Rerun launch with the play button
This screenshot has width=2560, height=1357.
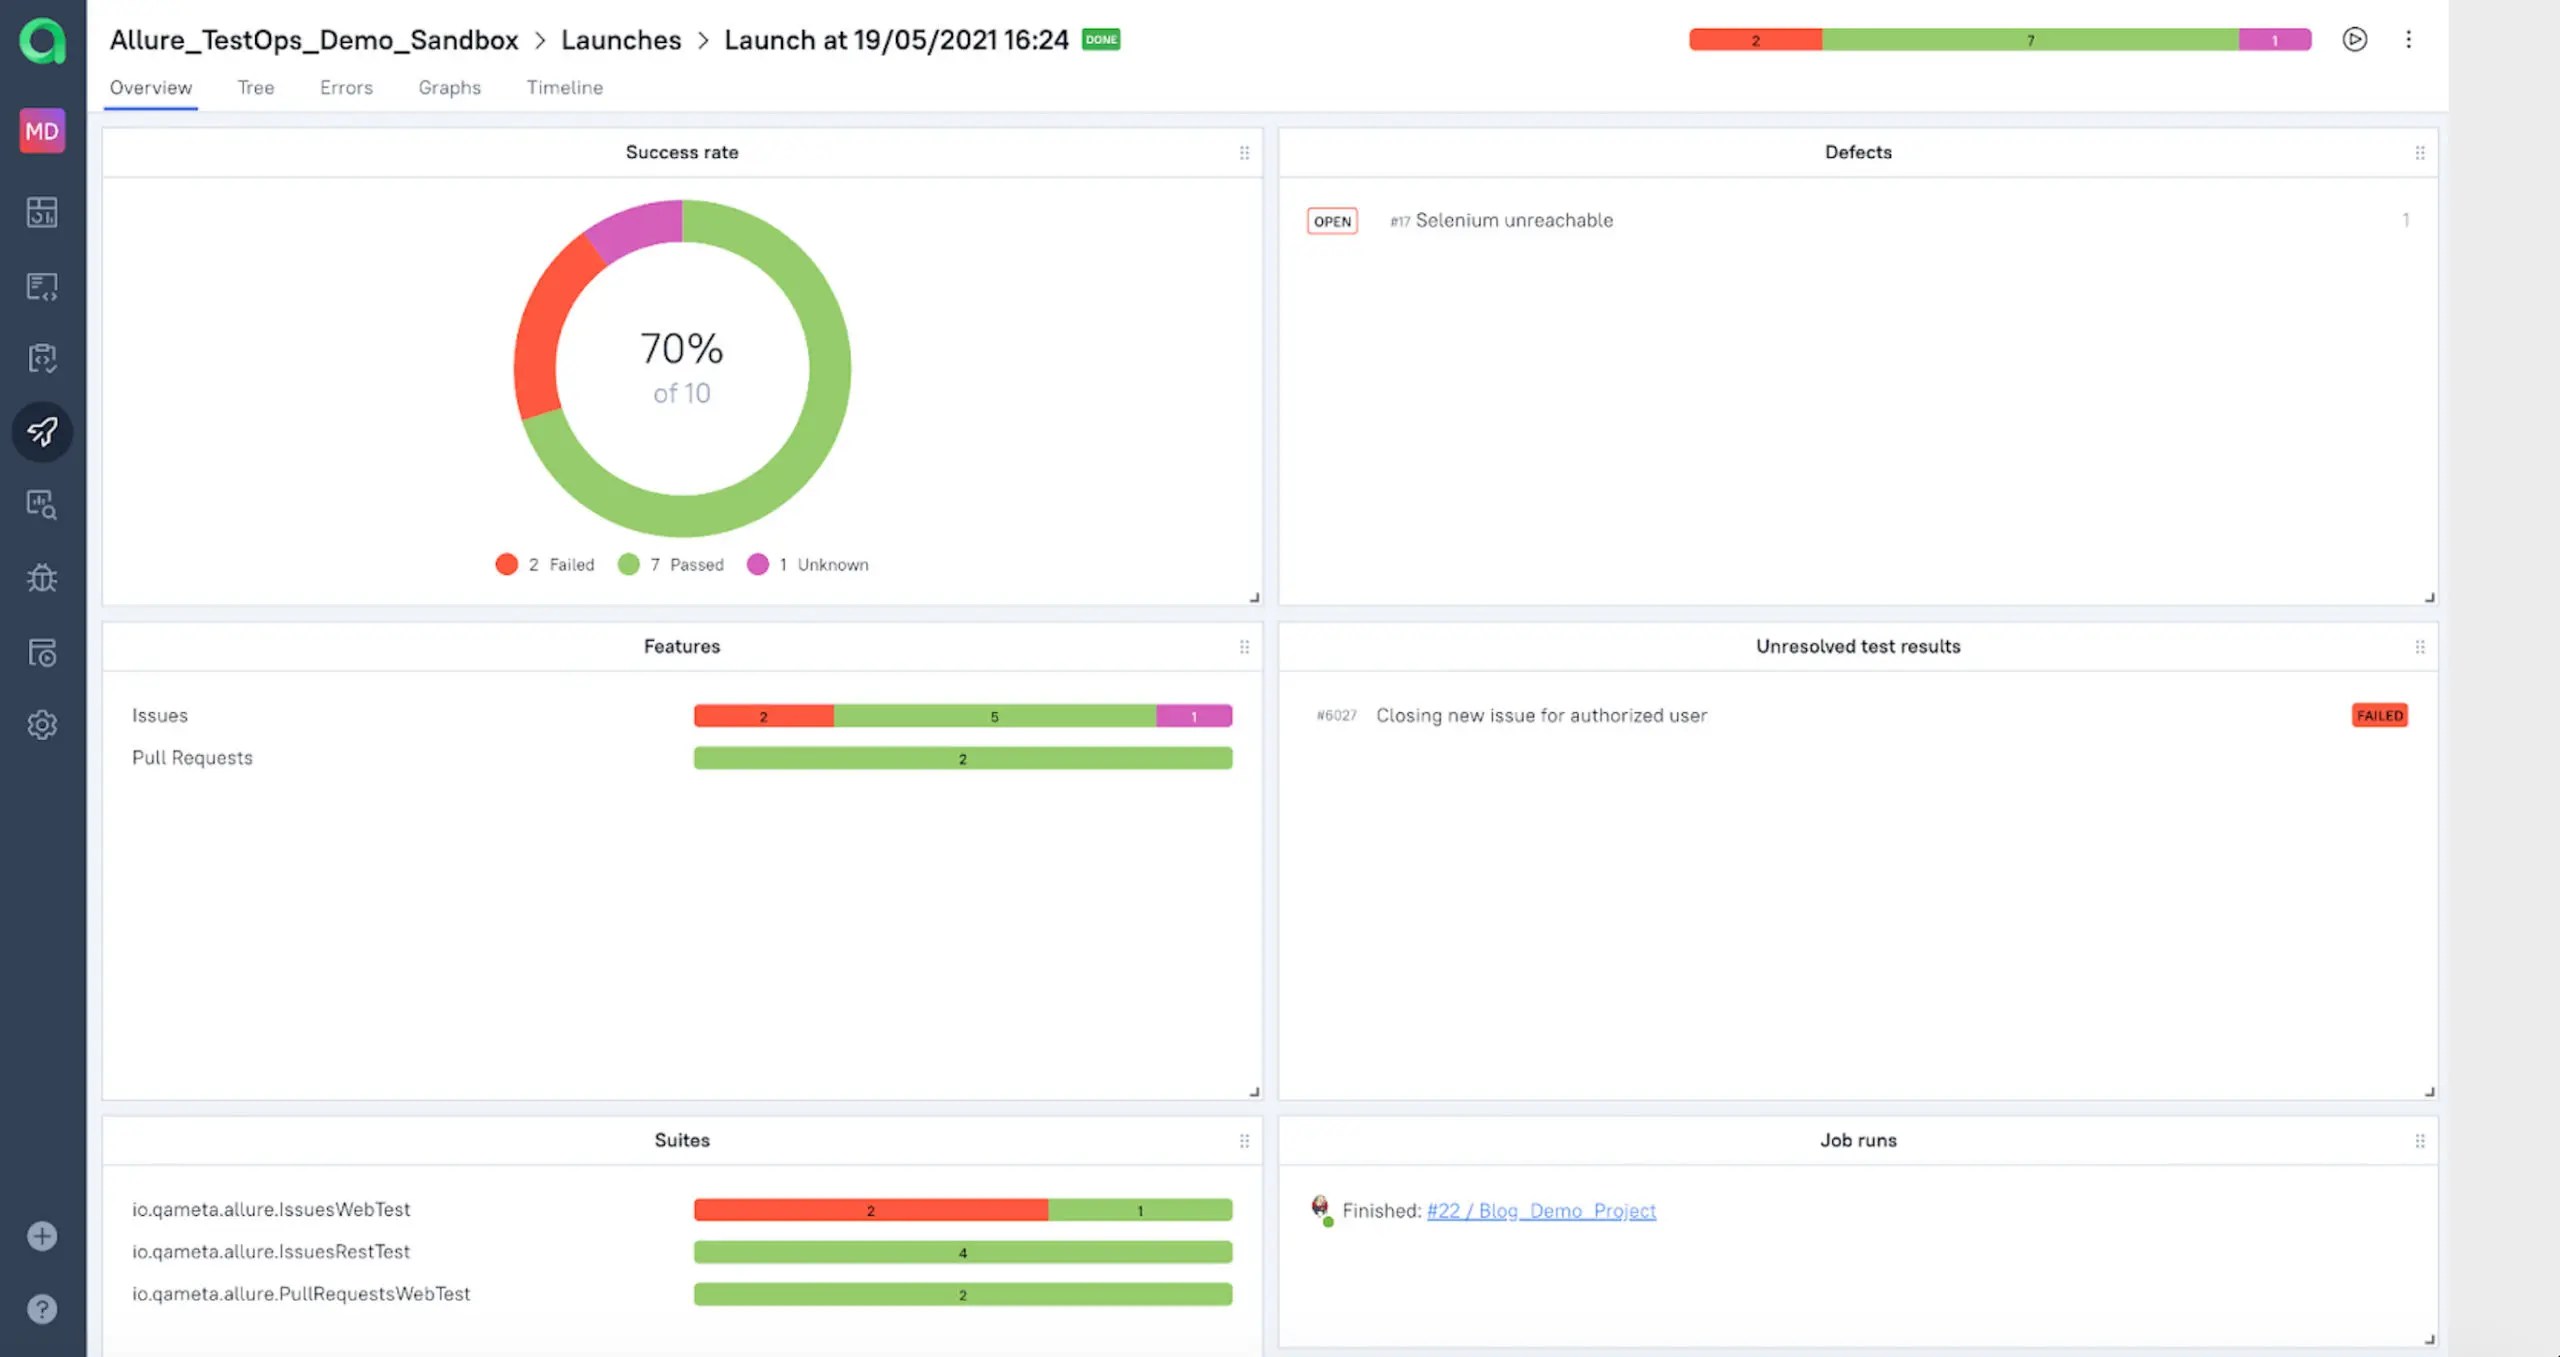pyautogui.click(x=2354, y=40)
